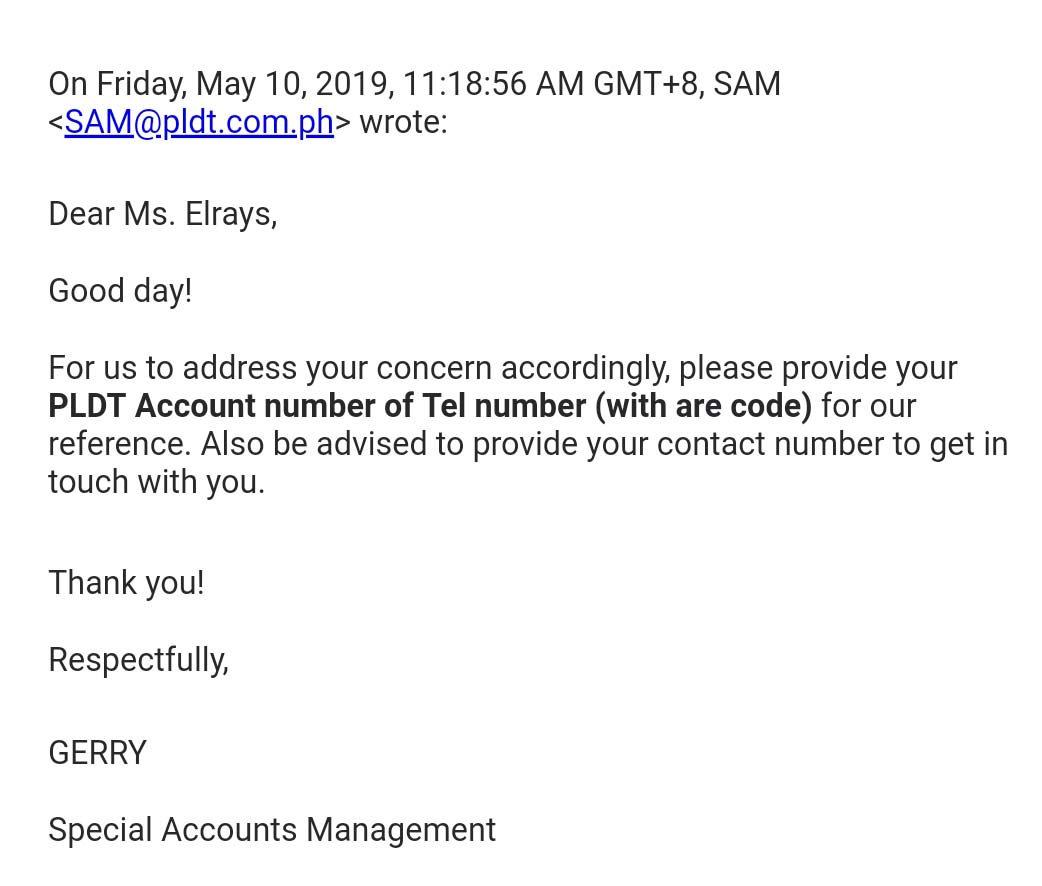Open the SAM@pldt.com.ph email link
Image resolution: width=1042 pixels, height=886 pixels.
point(198,122)
